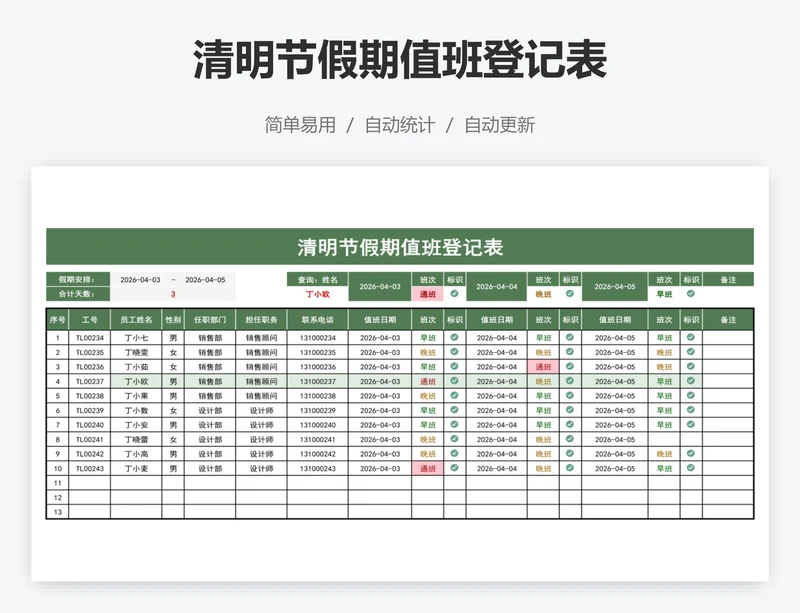Click the total days value 3
Screen dimensions: 800x613
pos(173,294)
